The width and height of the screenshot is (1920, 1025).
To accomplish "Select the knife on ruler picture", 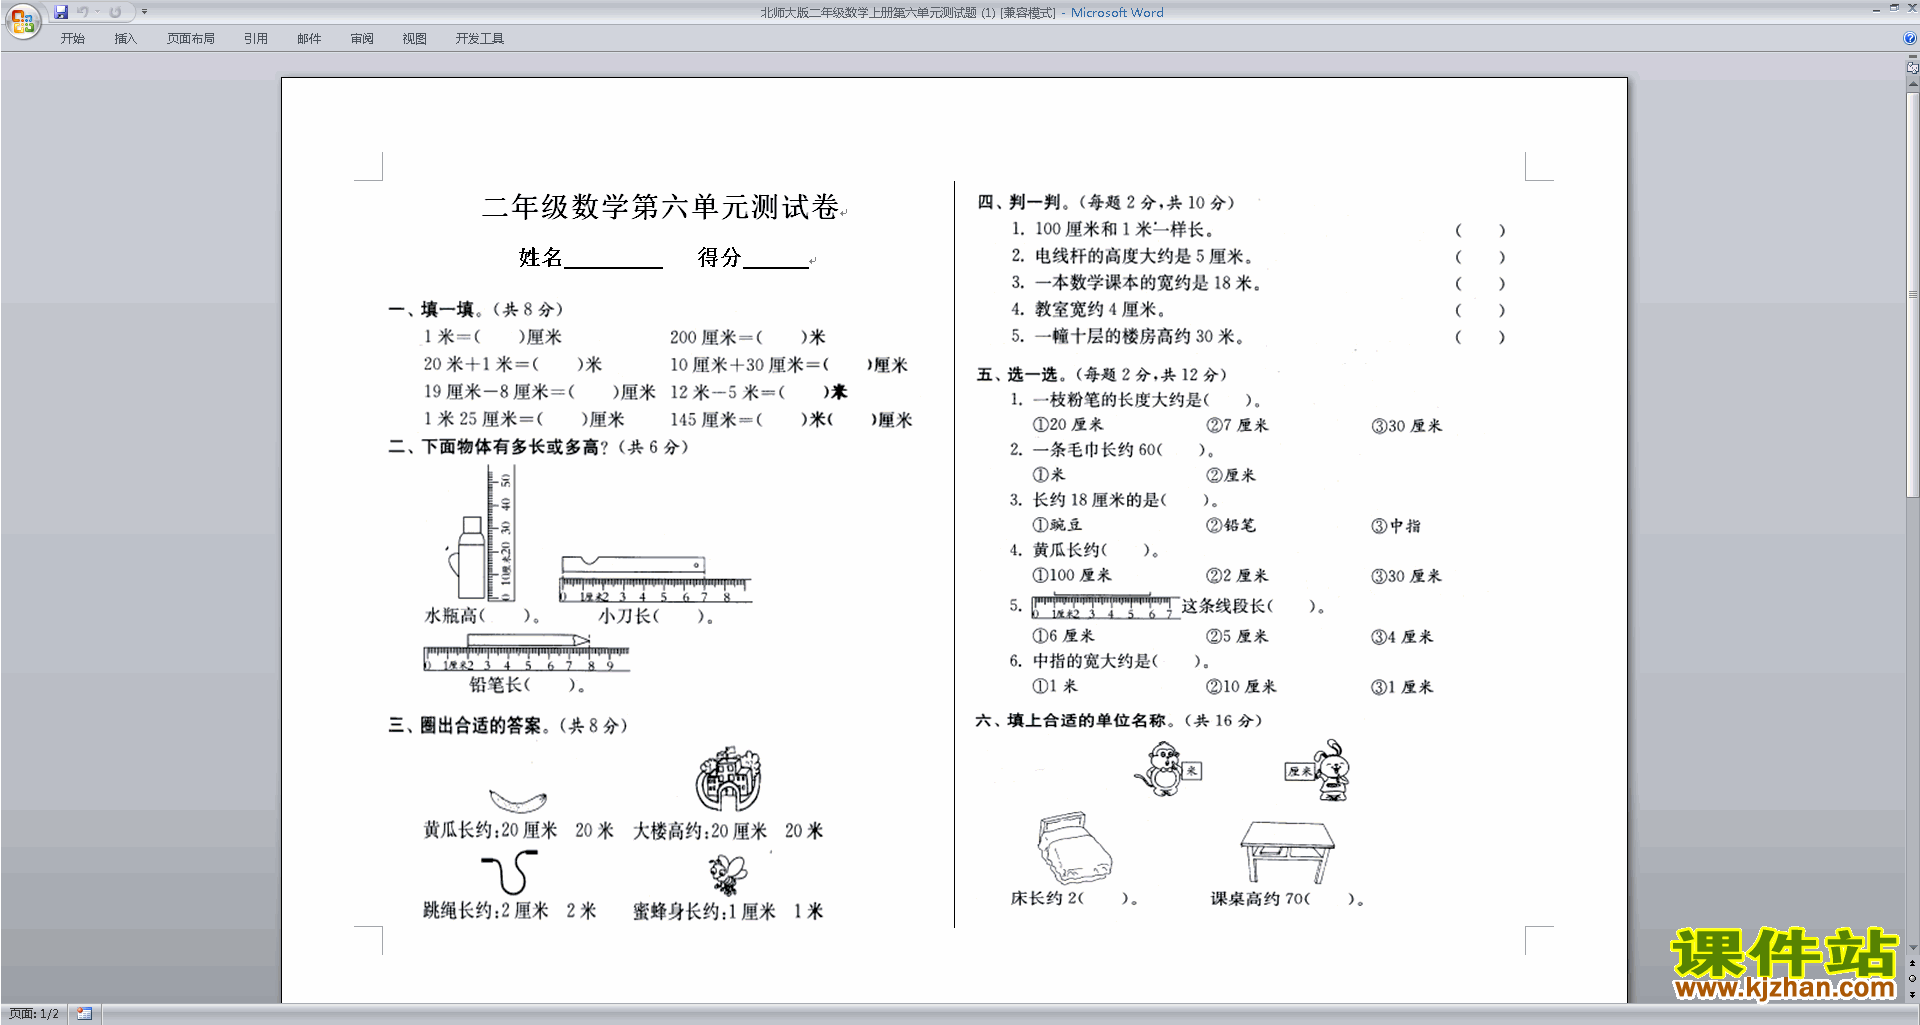I will (x=655, y=579).
